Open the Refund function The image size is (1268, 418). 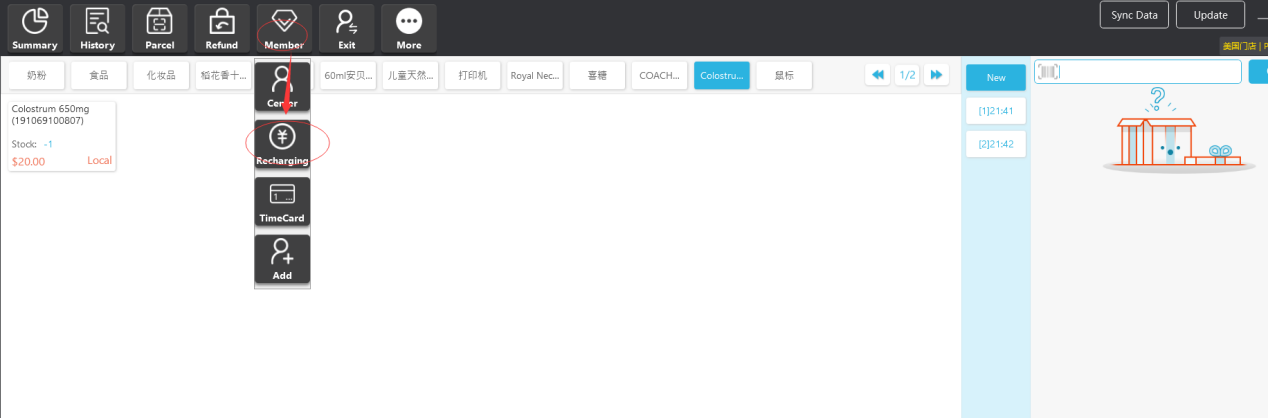pos(222,28)
